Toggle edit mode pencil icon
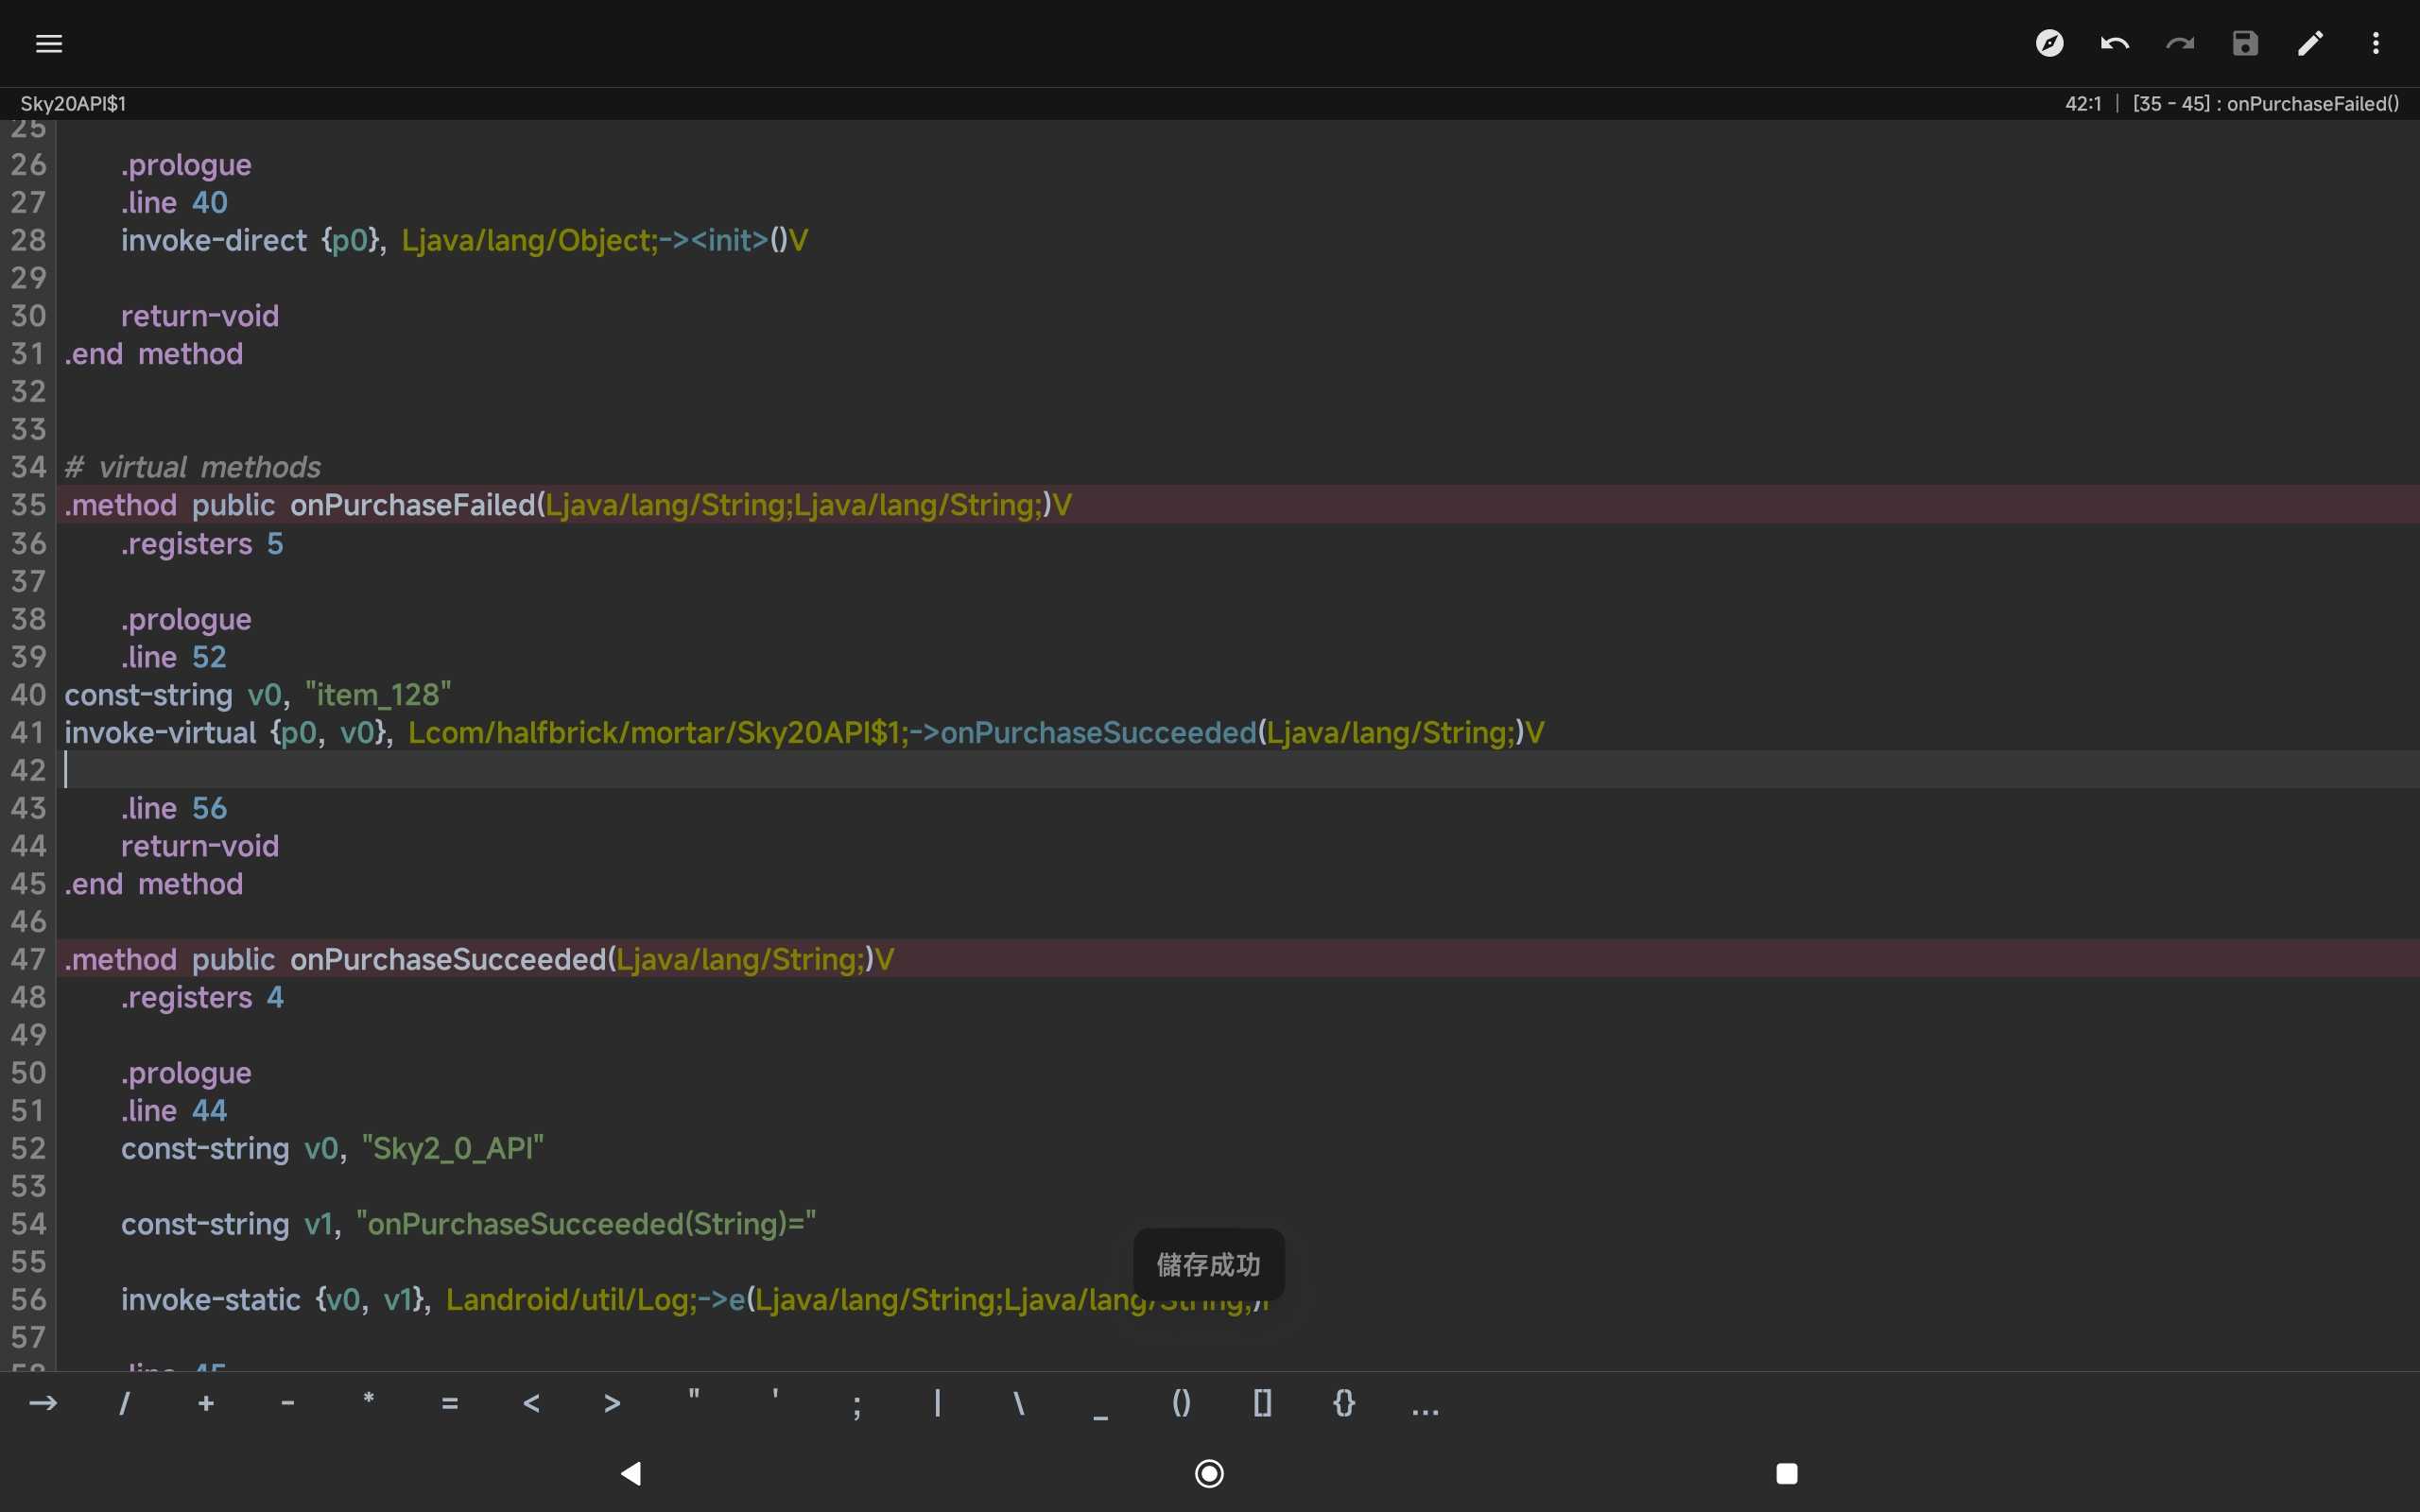The width and height of the screenshot is (2420, 1512). [x=2310, y=43]
